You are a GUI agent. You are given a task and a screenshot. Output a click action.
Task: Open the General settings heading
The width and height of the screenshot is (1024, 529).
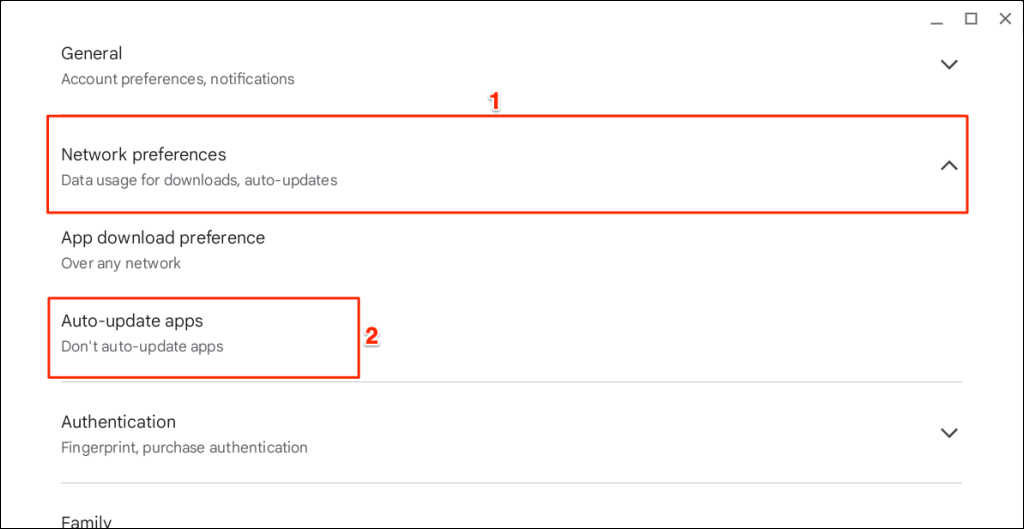[92, 53]
